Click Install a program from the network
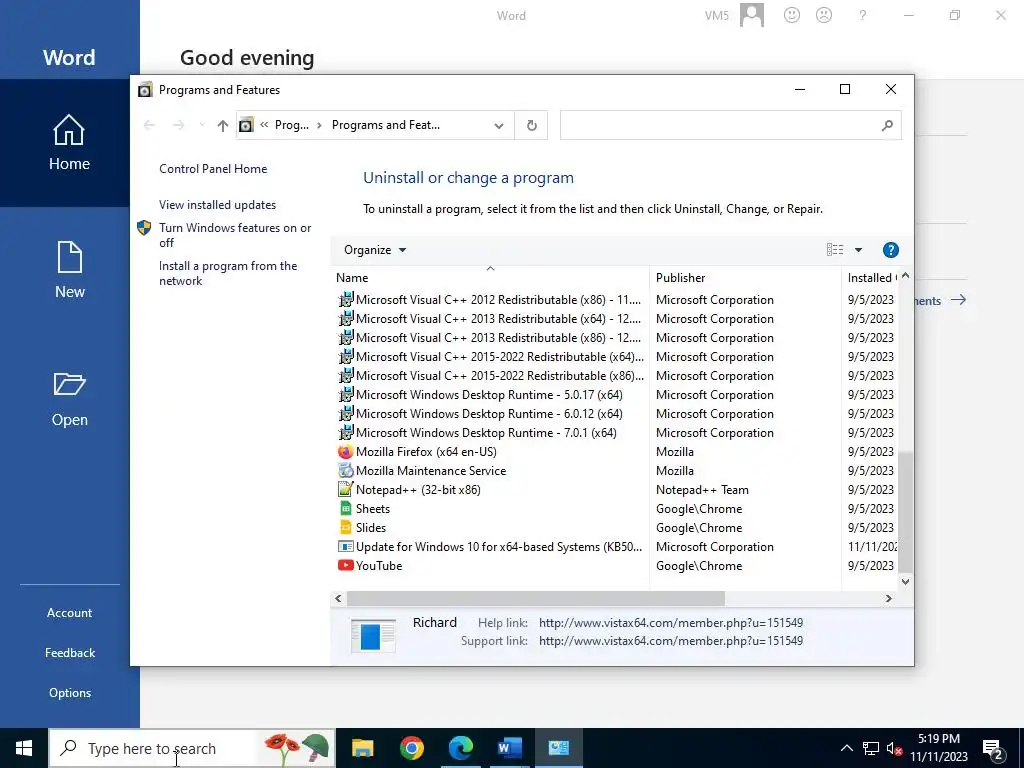This screenshot has width=1024, height=768. point(228,273)
